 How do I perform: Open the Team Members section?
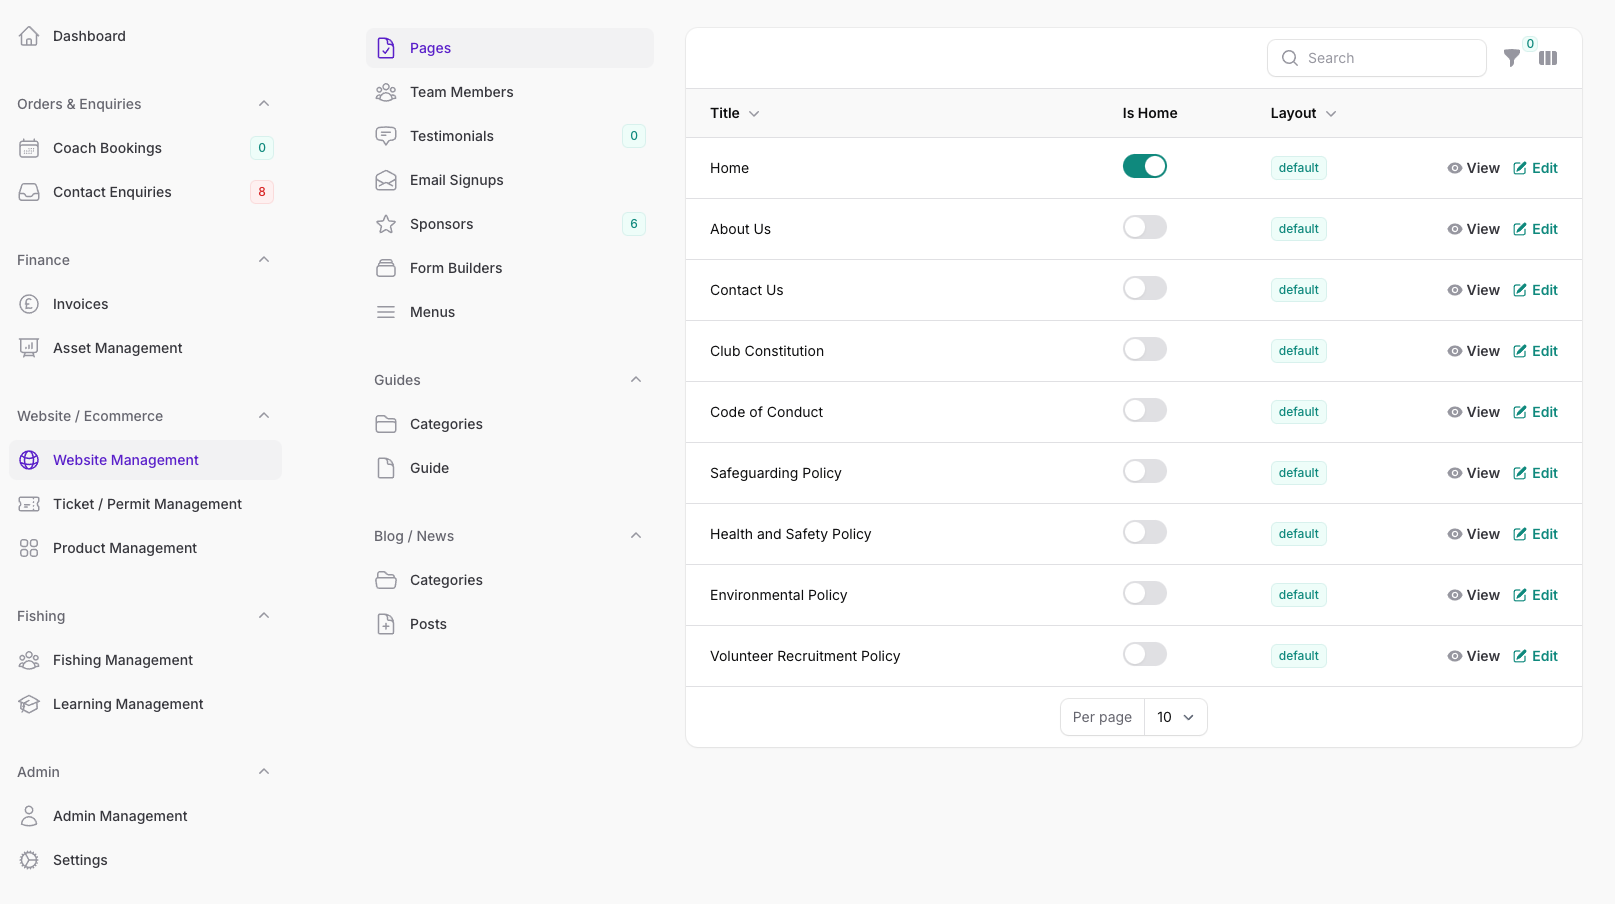[x=461, y=91]
